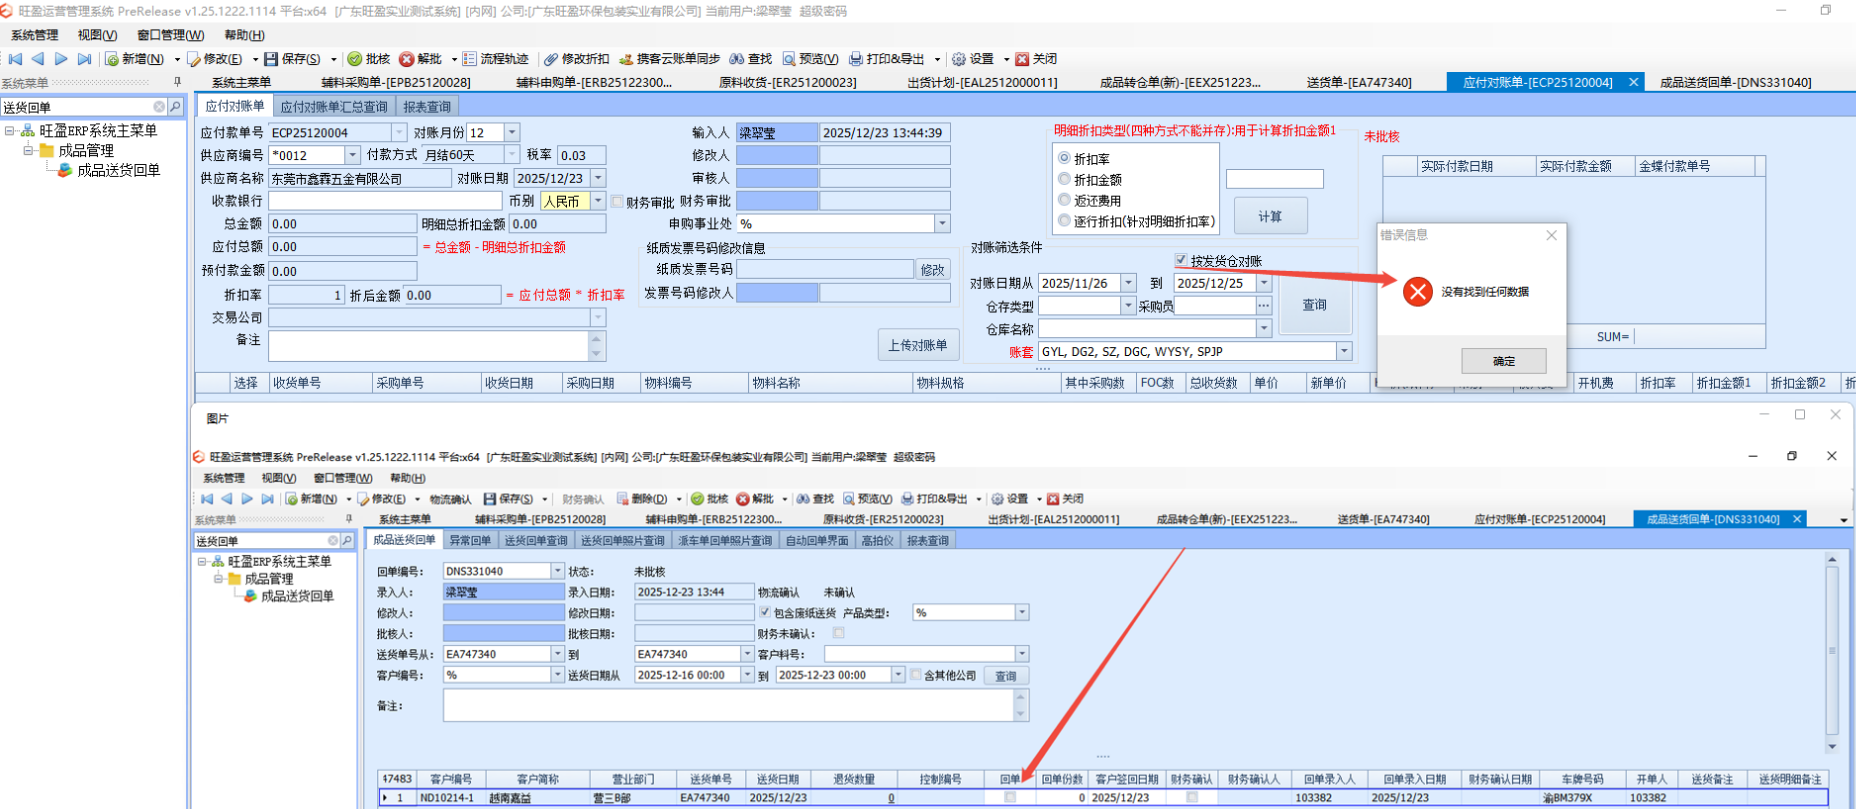1856x809 pixels.
Task: Open the 窗口管理(W) menu in upper window
Action: click(170, 35)
